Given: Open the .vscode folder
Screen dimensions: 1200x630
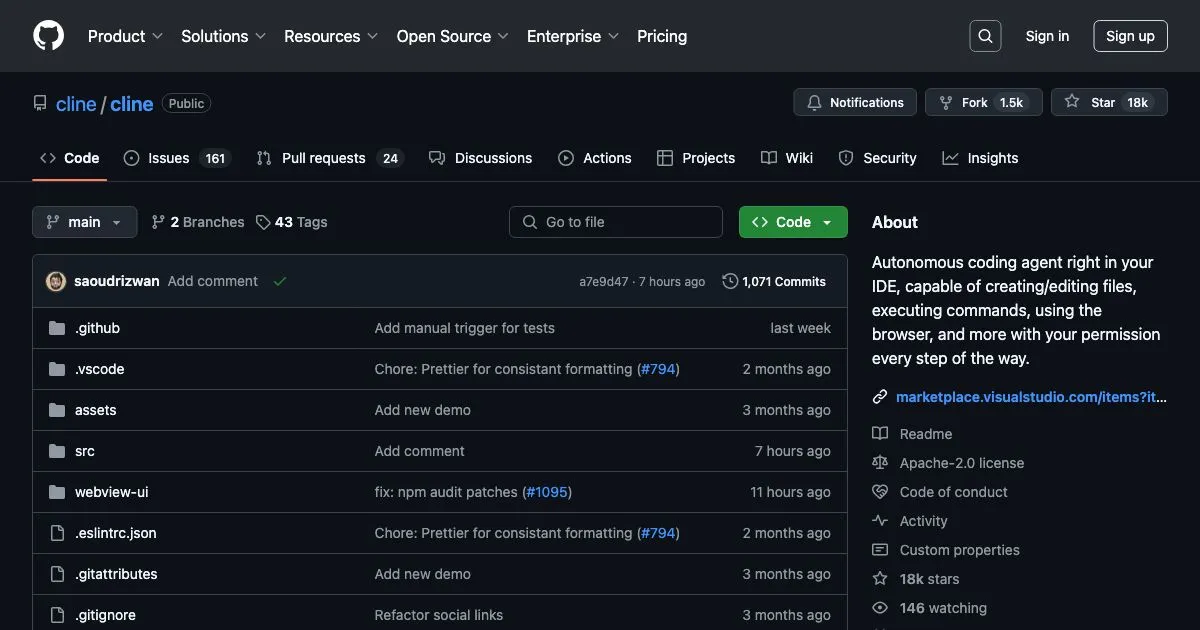Looking at the screenshot, I should click(100, 368).
